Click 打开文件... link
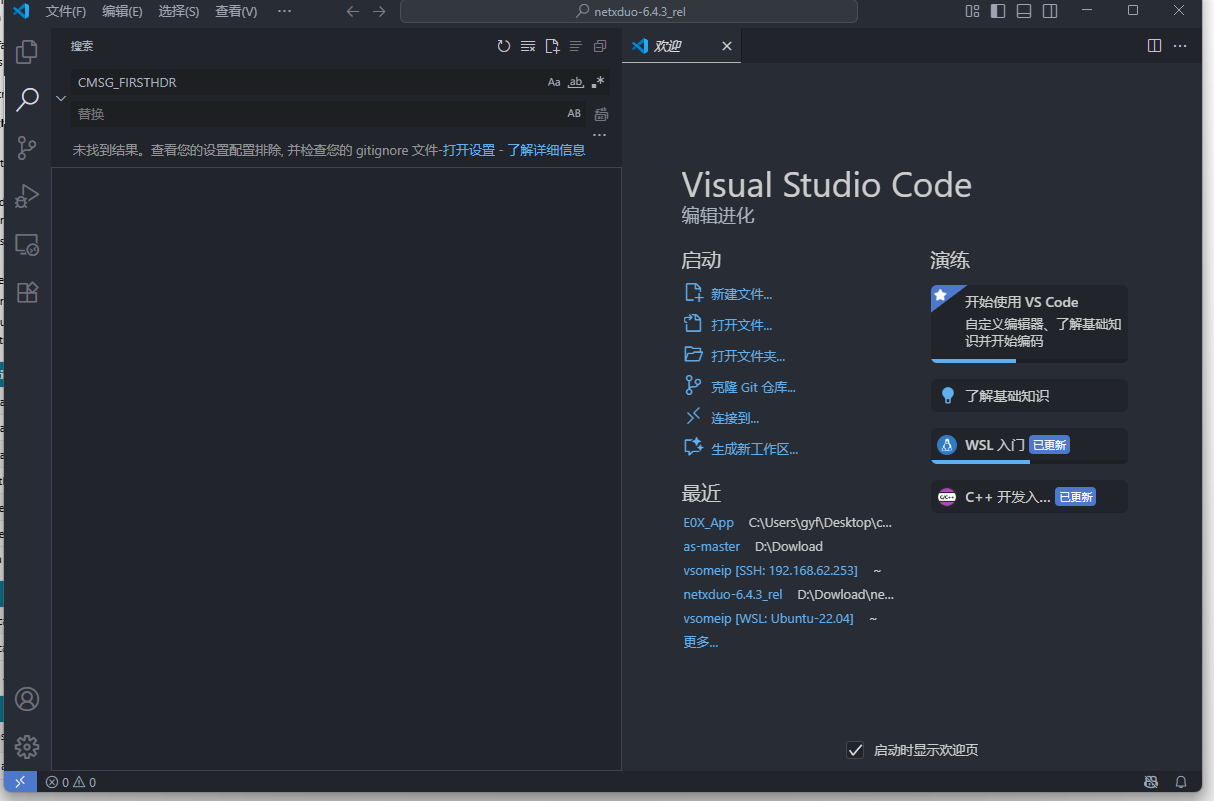The width and height of the screenshot is (1214, 801). coord(741,325)
